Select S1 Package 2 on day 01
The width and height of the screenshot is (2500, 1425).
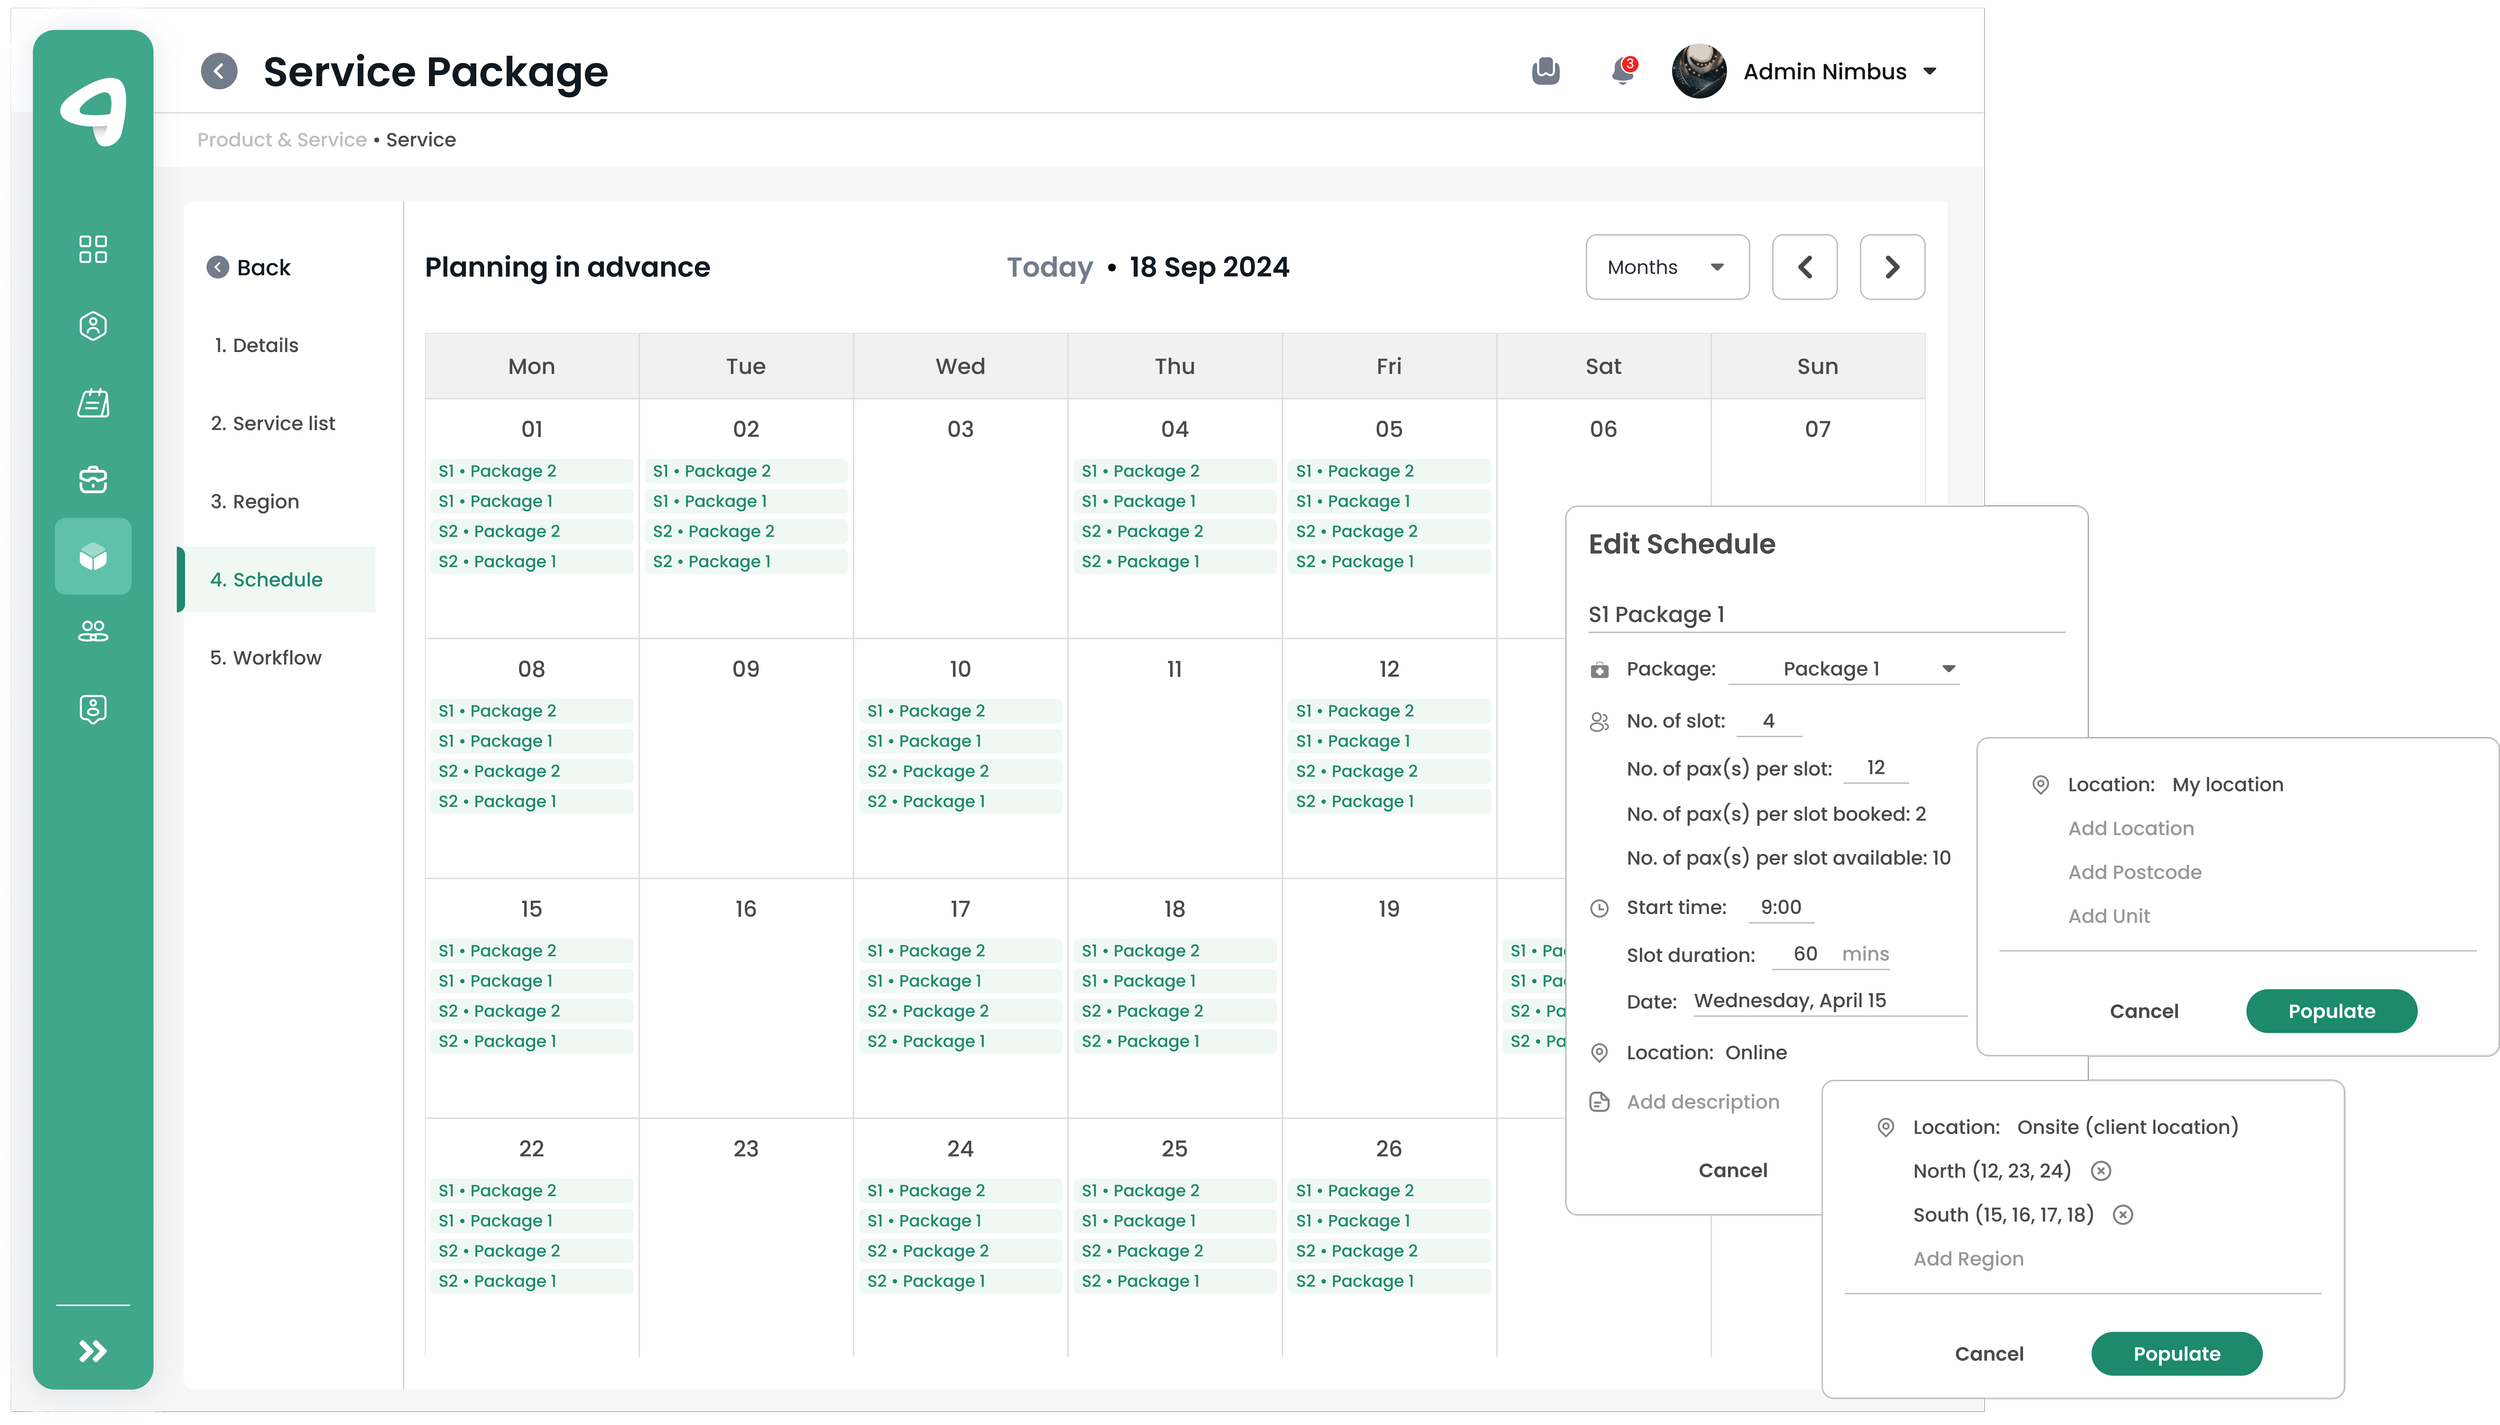531,471
